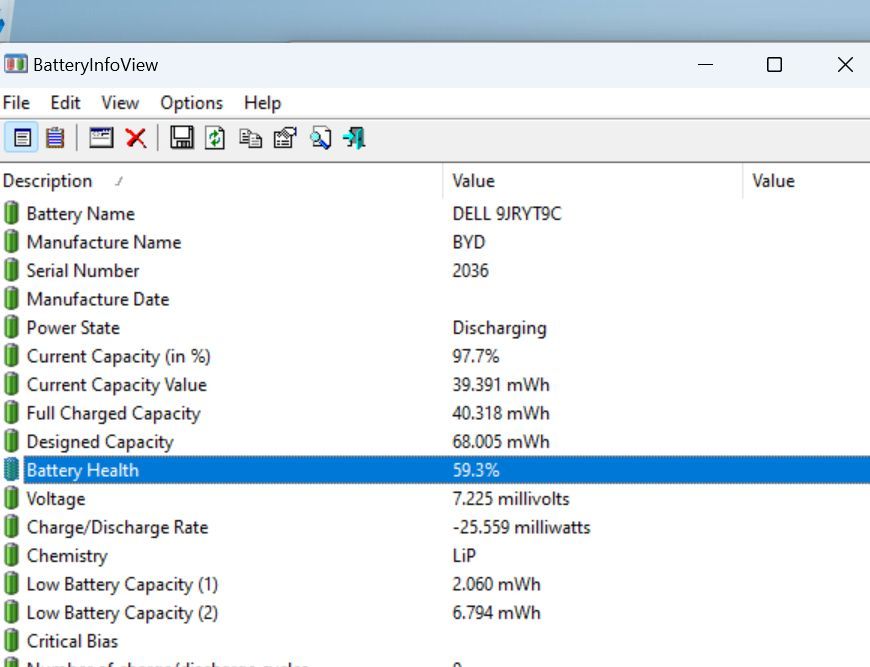Viewport: 870px width, 667px height.
Task: Select the Full Charged Capacity row
Action: (x=113, y=413)
